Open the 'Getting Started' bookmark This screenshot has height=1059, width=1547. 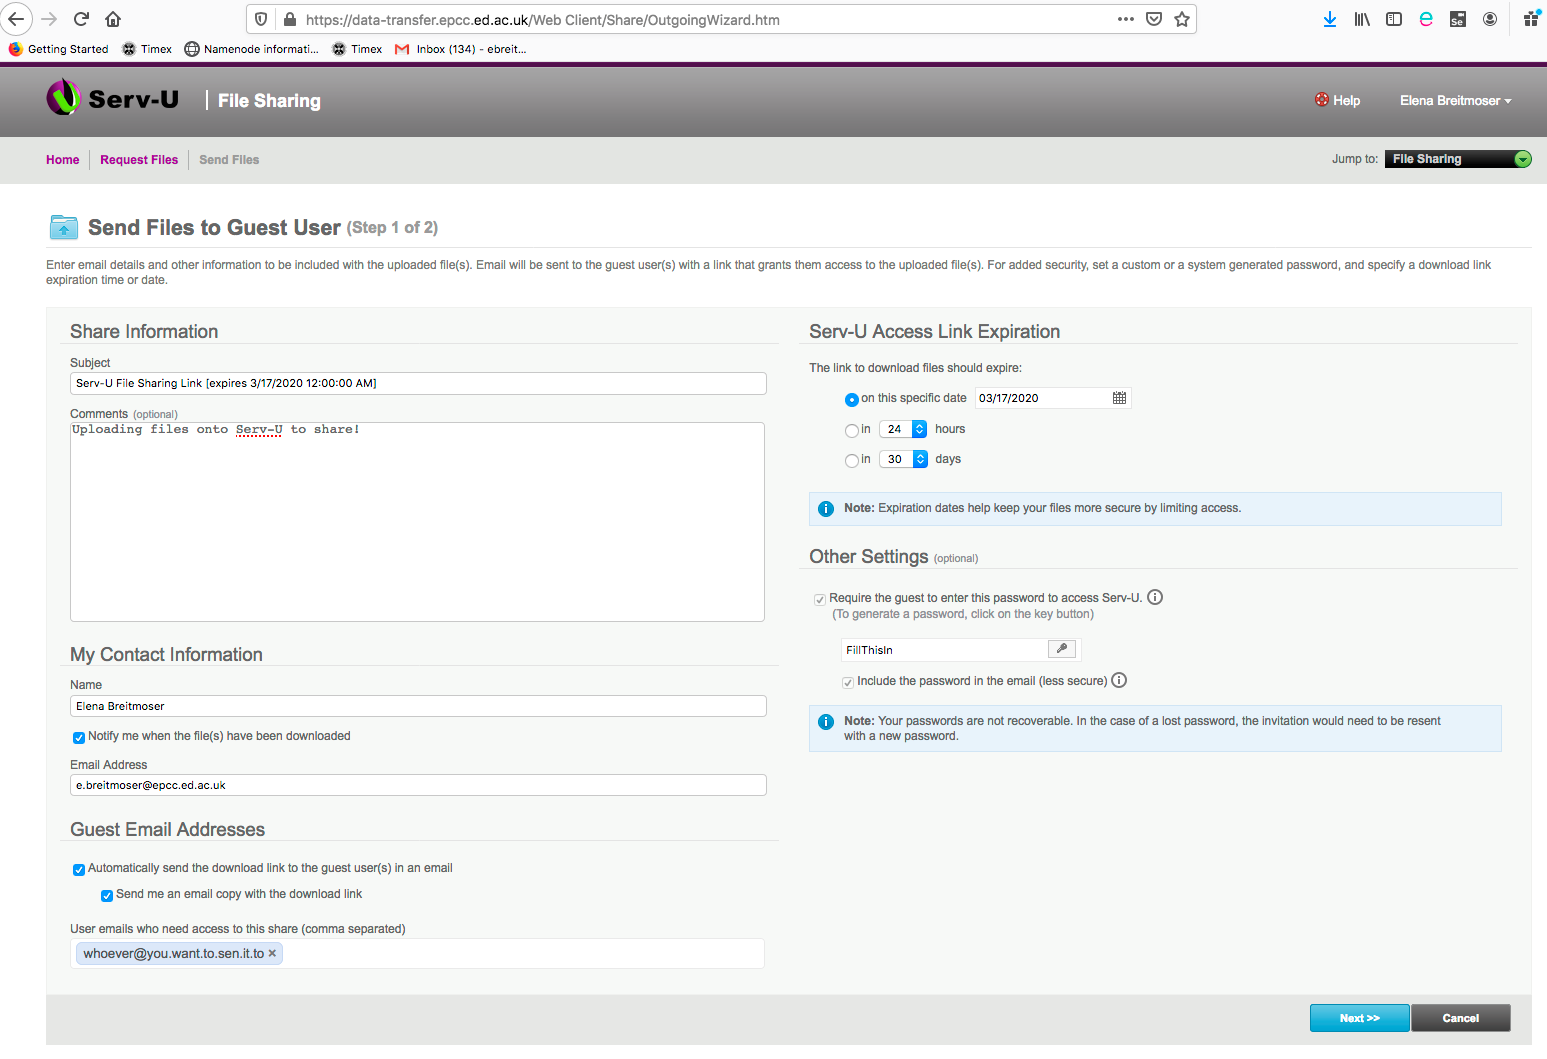pyautogui.click(x=58, y=49)
